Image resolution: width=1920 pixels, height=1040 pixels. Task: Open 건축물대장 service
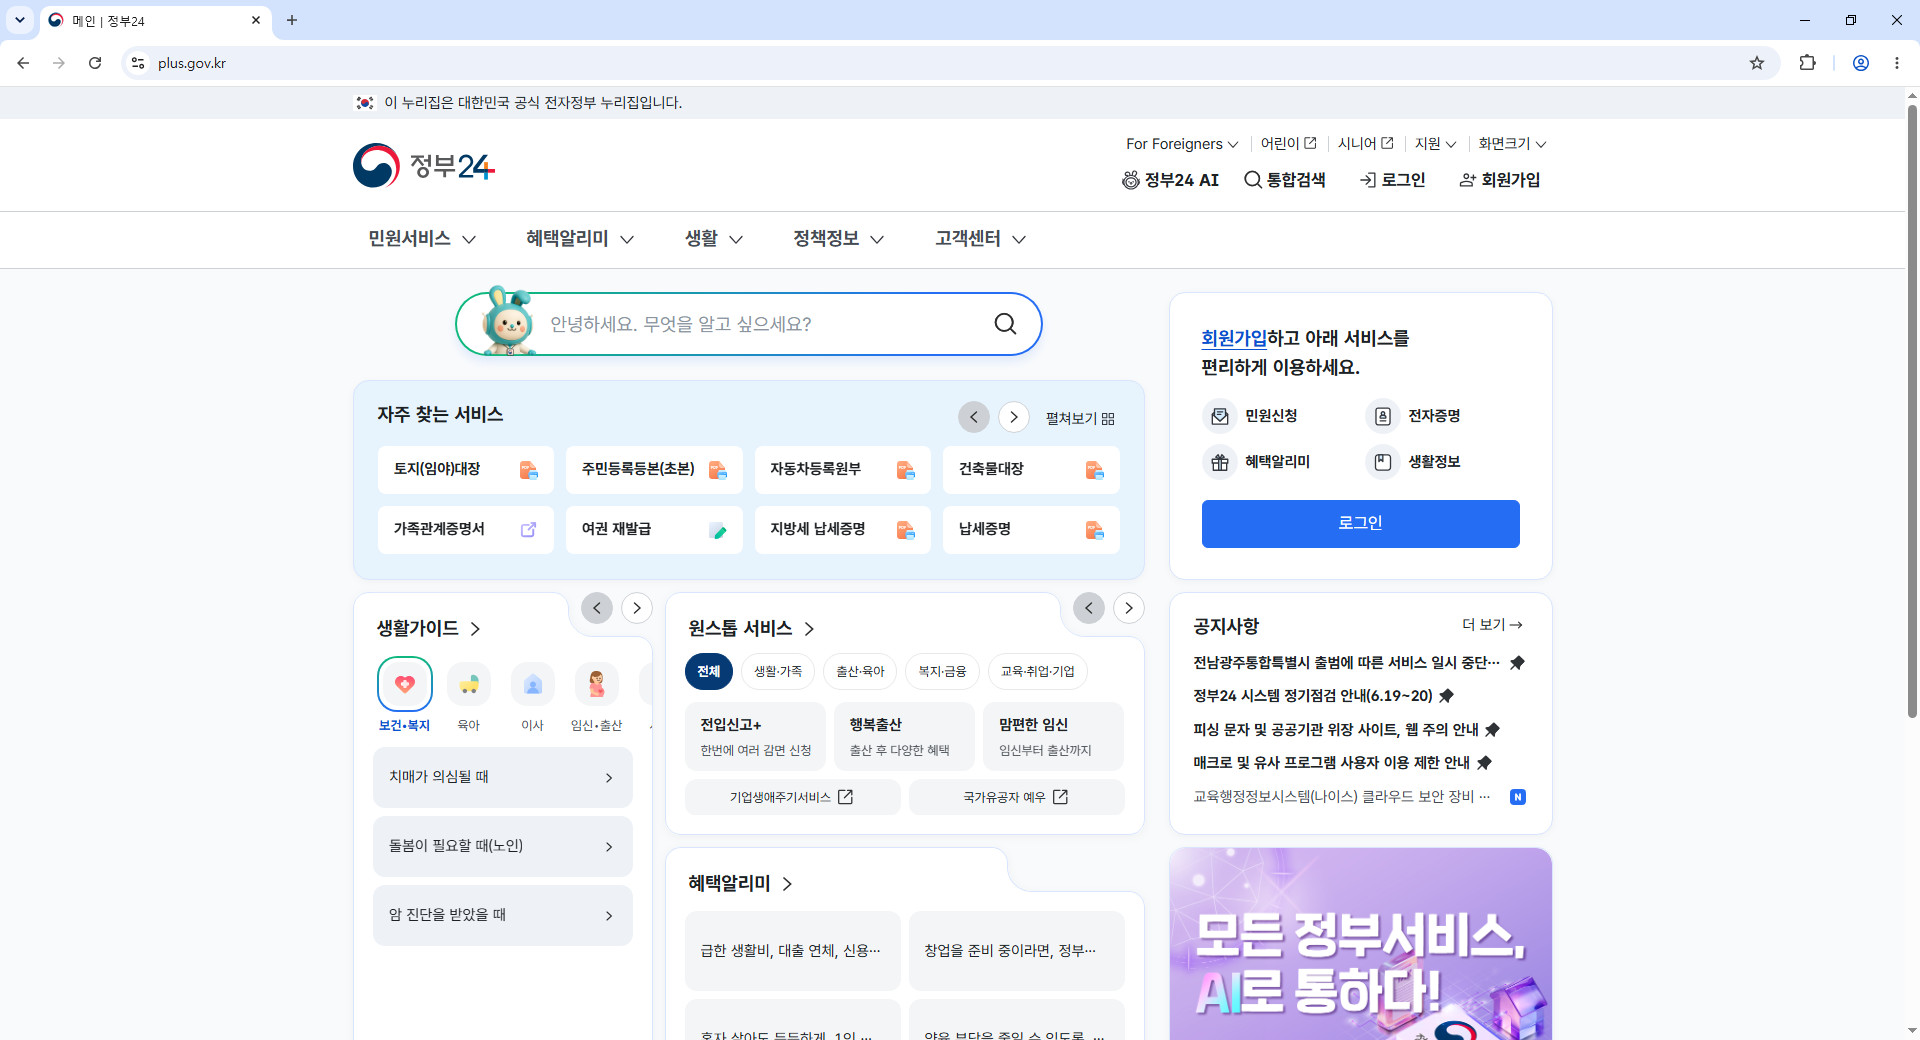1031,470
